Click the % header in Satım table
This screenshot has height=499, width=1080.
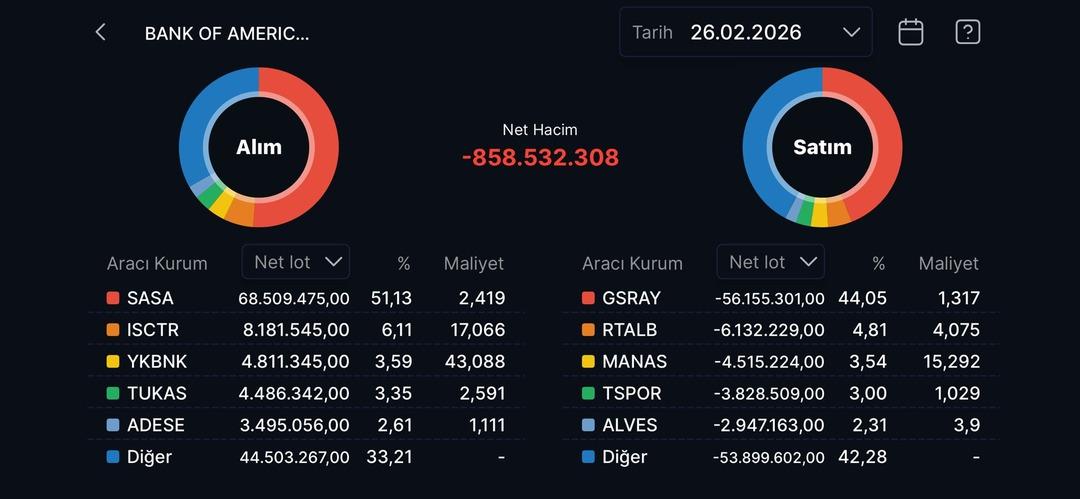click(x=878, y=264)
